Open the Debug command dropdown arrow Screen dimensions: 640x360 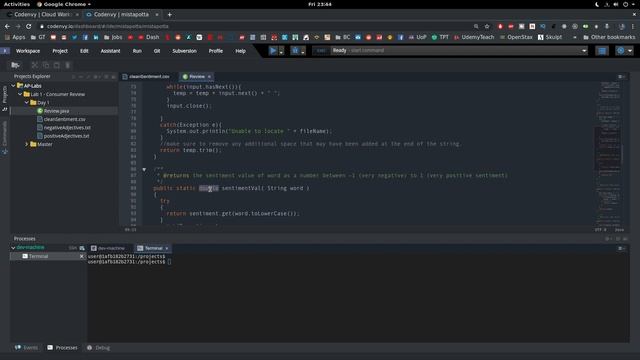click(x=303, y=51)
